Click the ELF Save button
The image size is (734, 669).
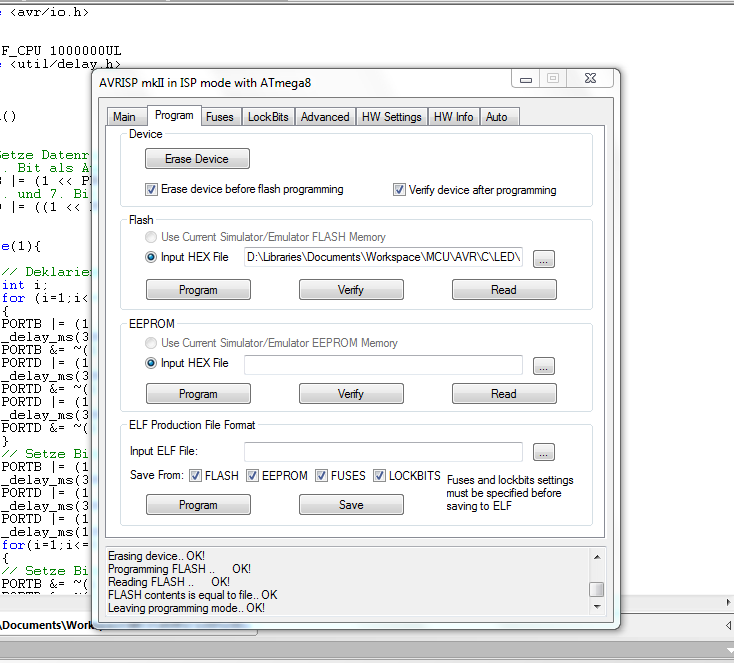point(351,505)
